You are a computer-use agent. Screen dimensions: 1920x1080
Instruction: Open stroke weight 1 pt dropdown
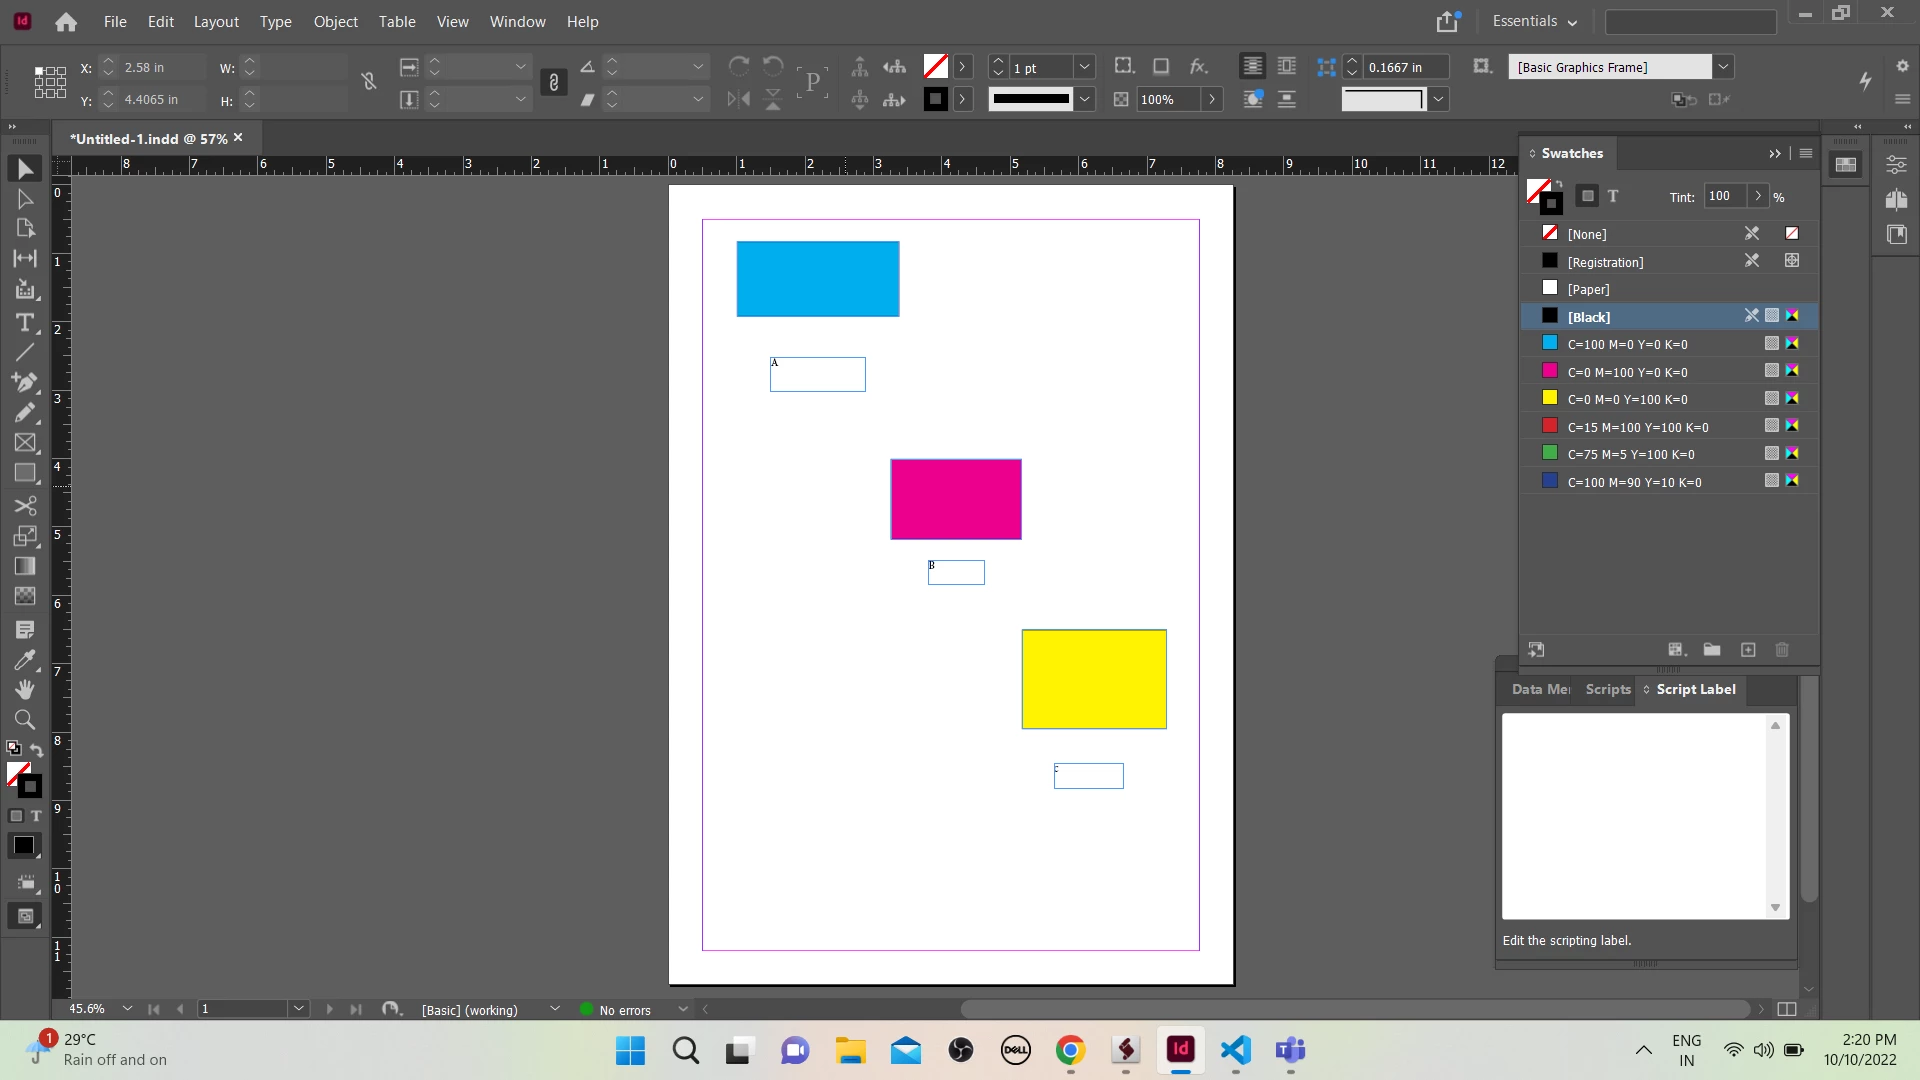(x=1084, y=67)
